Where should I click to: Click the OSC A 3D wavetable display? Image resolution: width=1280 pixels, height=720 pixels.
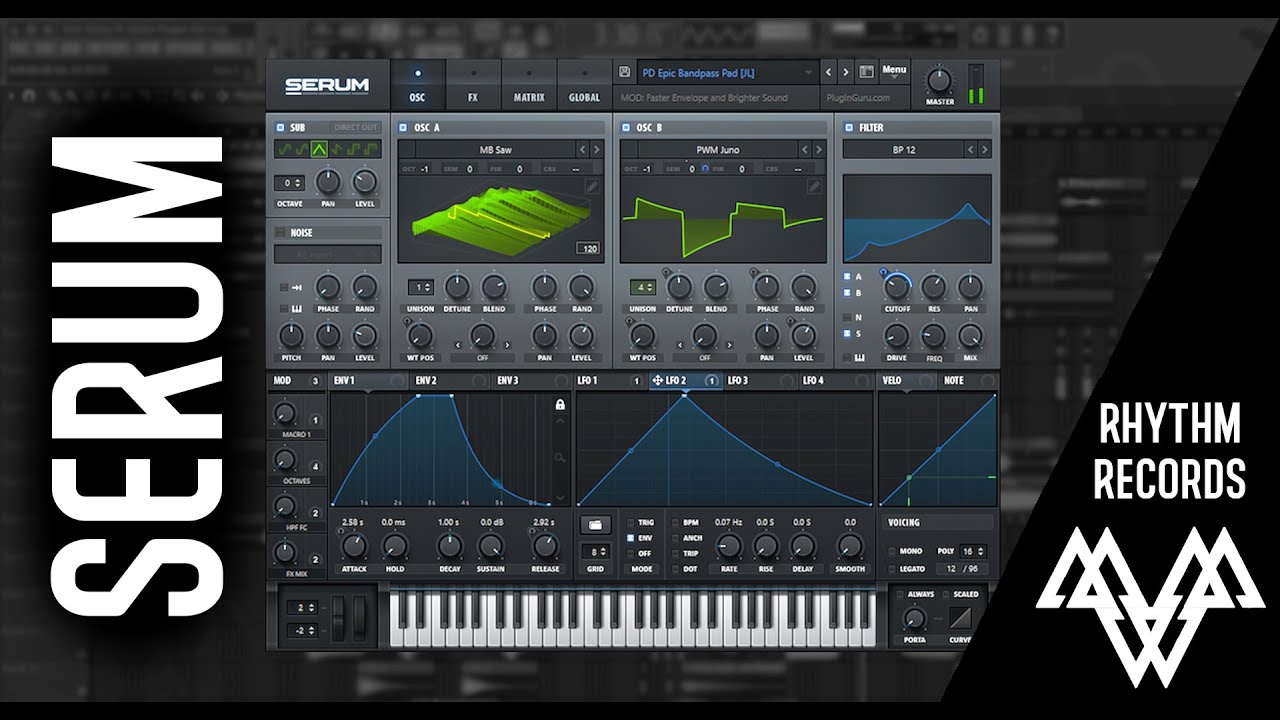[x=500, y=220]
